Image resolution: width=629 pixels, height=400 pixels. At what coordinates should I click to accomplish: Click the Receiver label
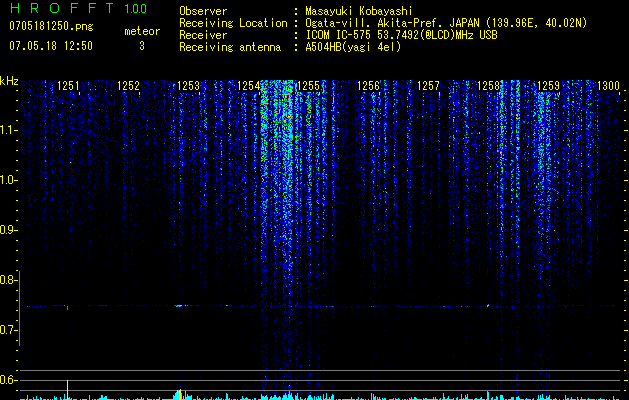coord(203,35)
